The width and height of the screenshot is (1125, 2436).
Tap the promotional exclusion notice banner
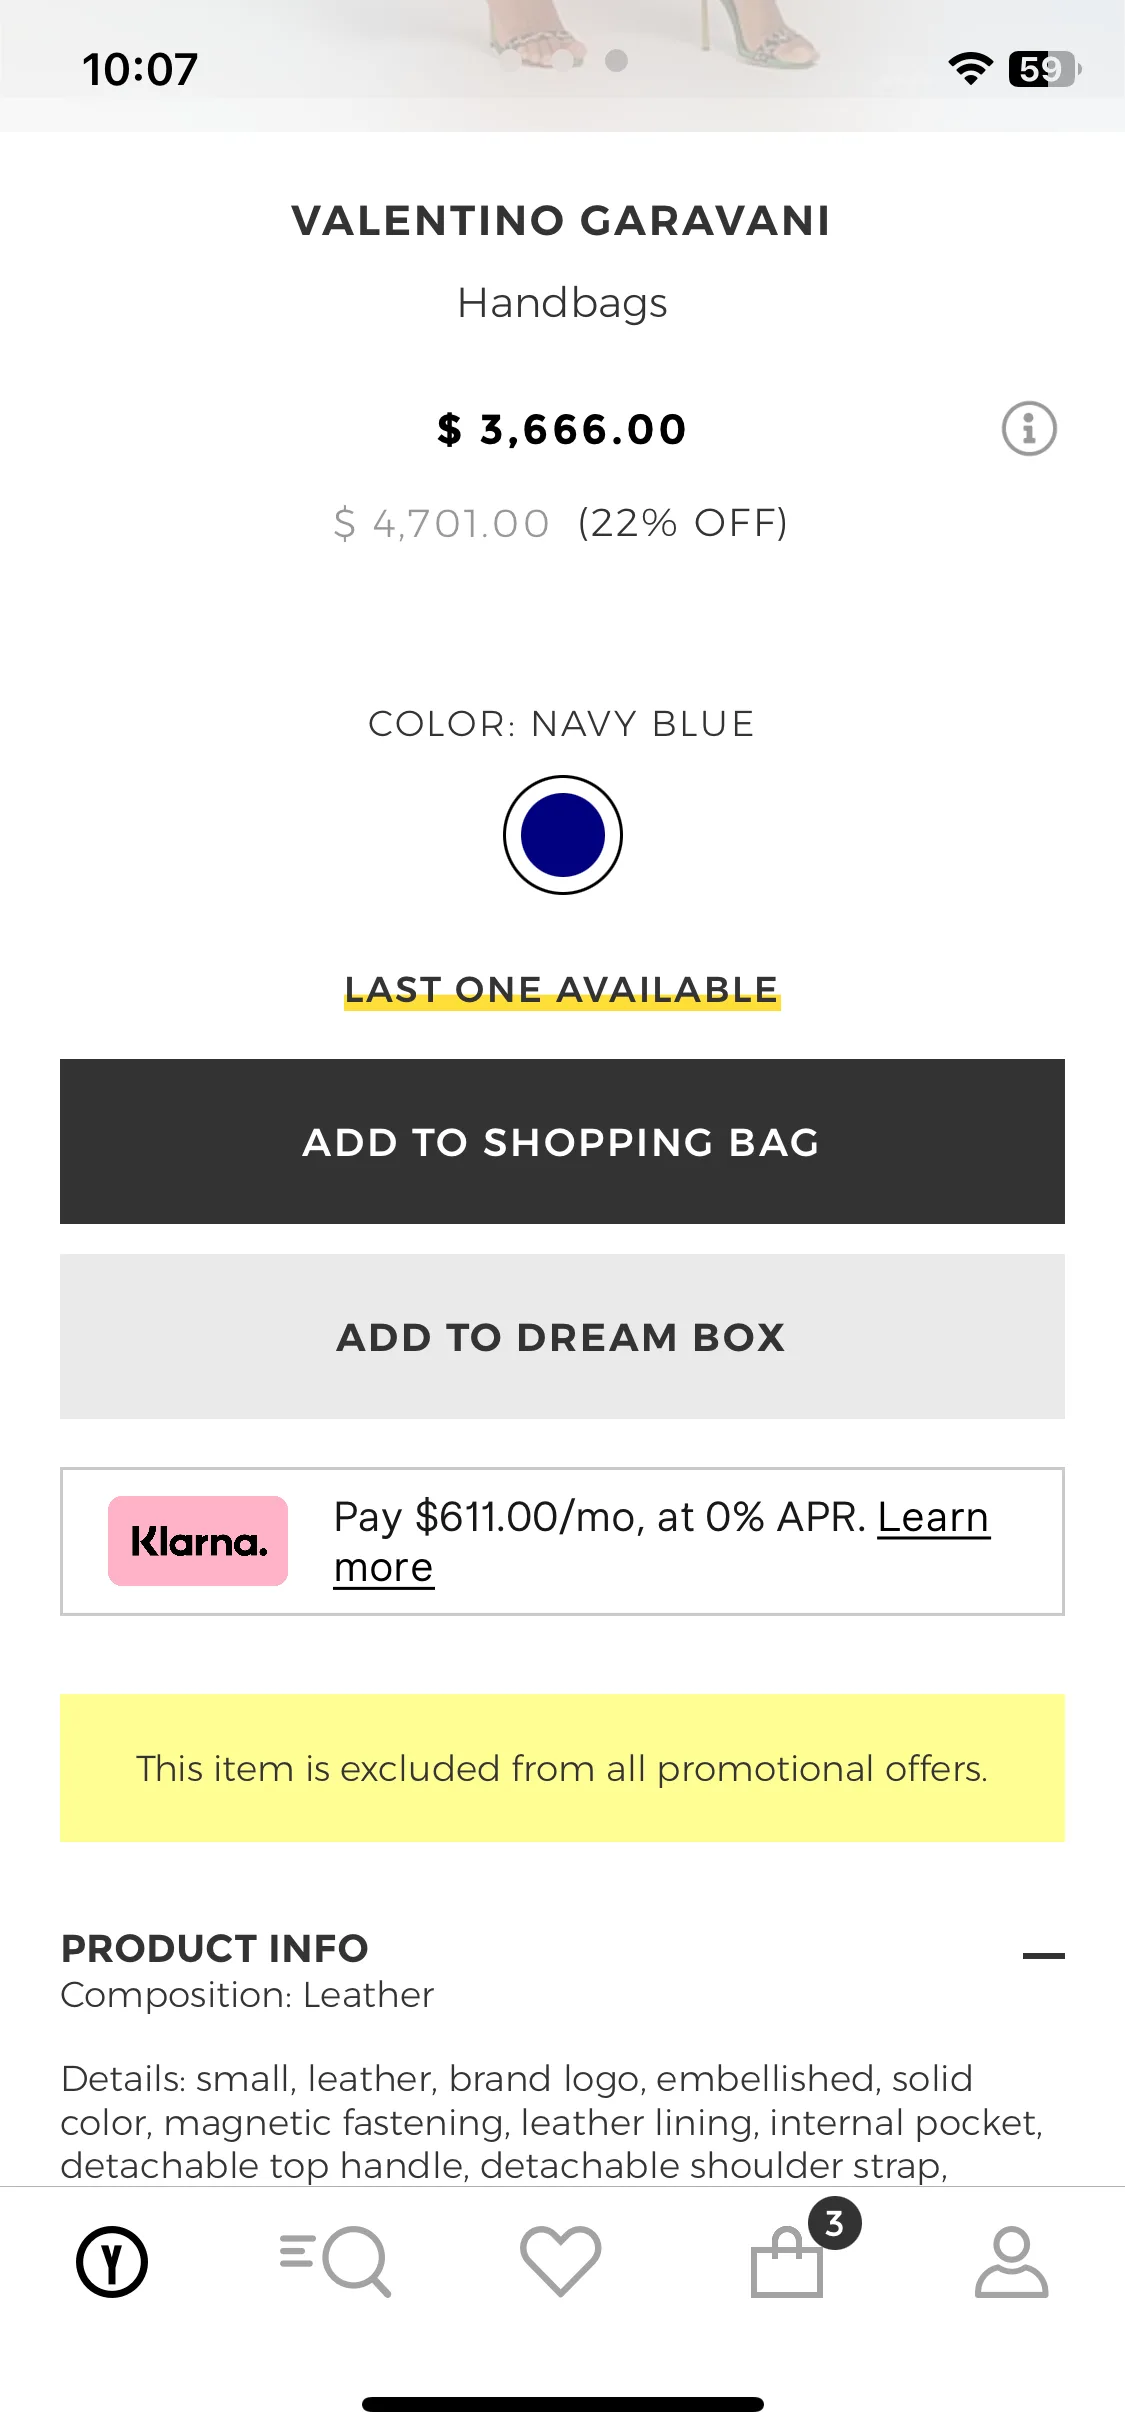coord(562,1768)
